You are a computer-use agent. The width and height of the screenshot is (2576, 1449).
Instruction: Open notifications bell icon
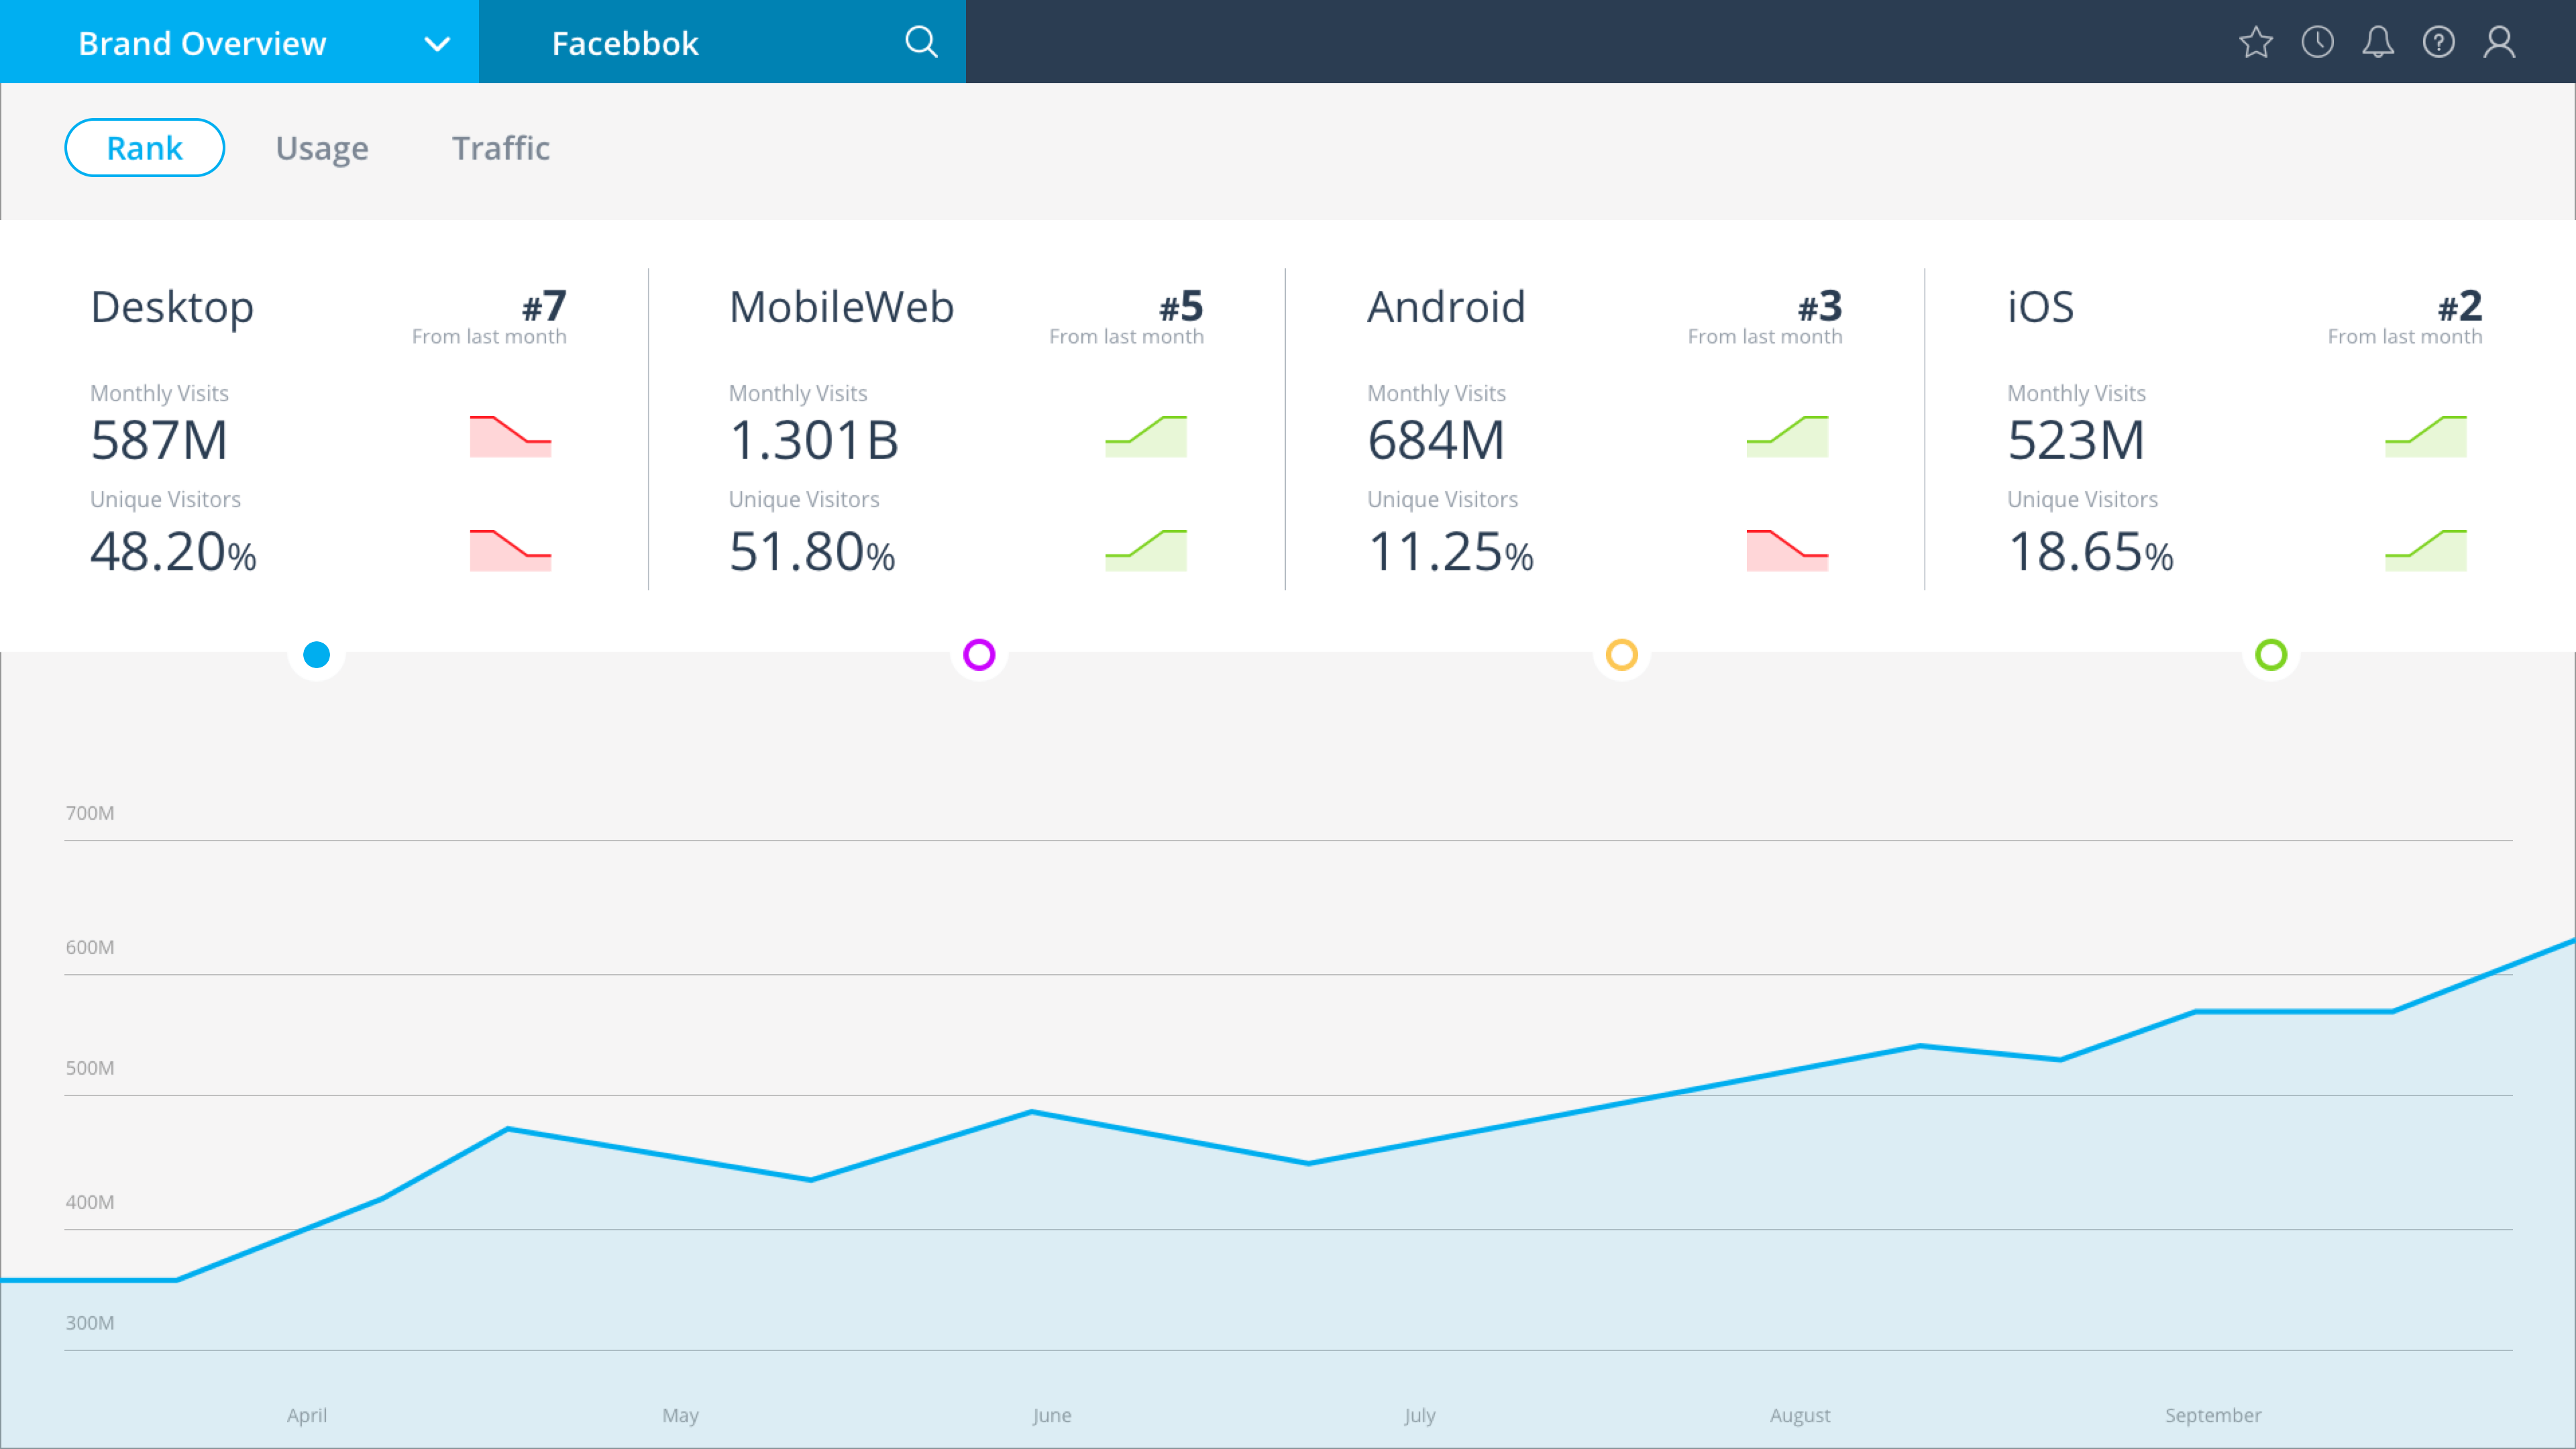point(2378,42)
